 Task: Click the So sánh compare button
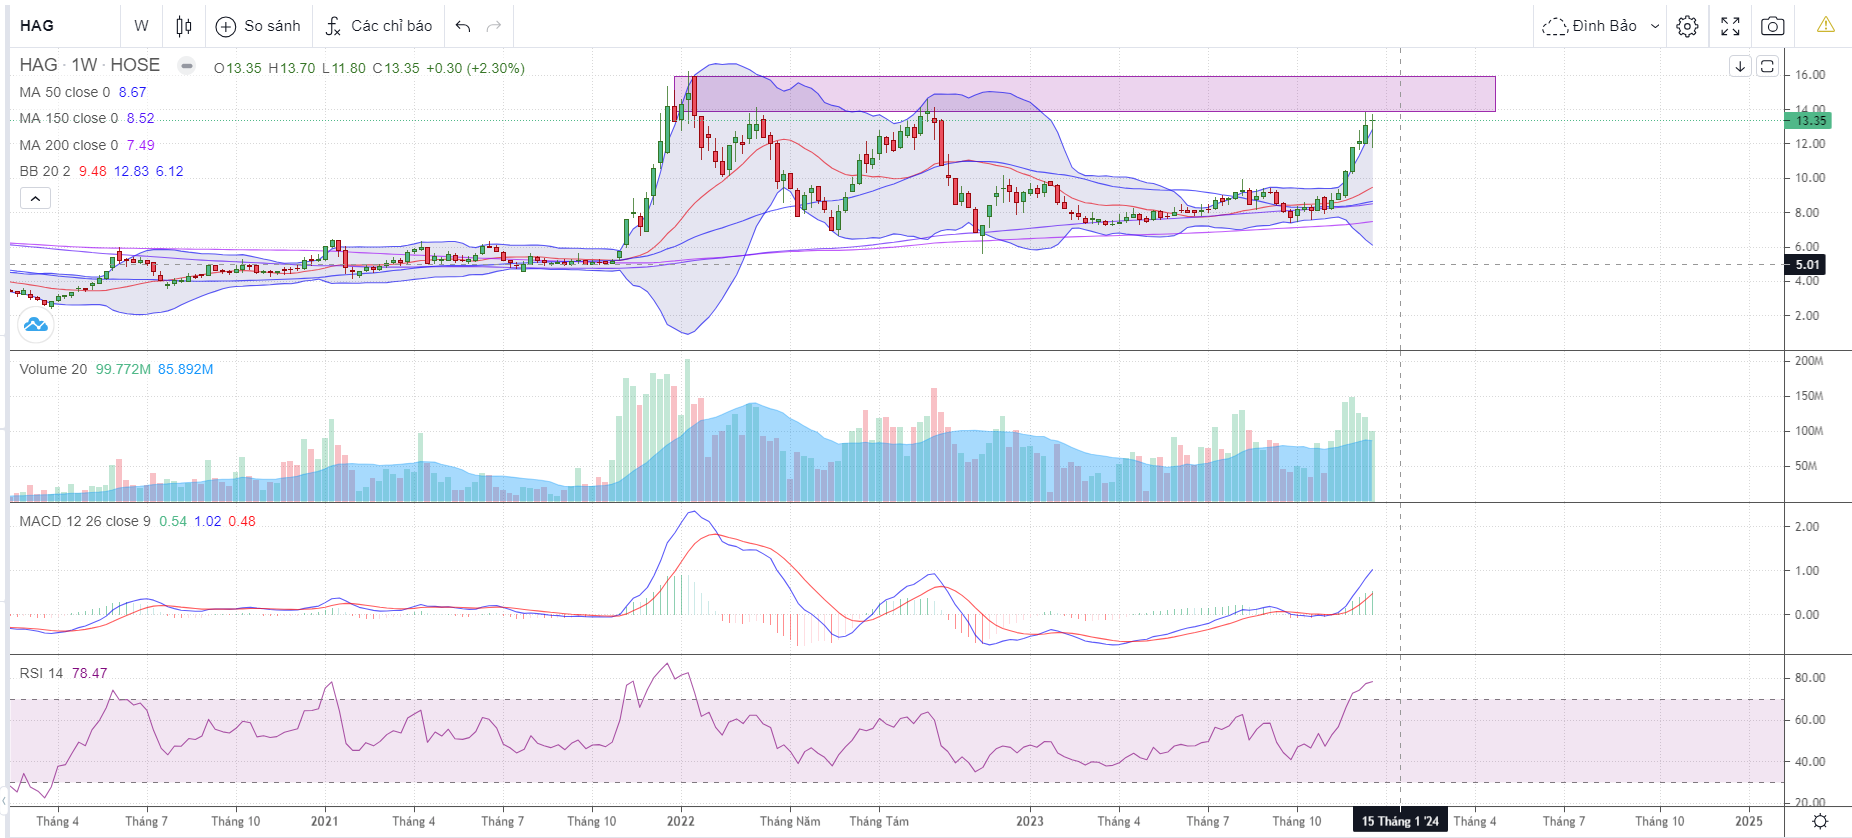pos(258,26)
